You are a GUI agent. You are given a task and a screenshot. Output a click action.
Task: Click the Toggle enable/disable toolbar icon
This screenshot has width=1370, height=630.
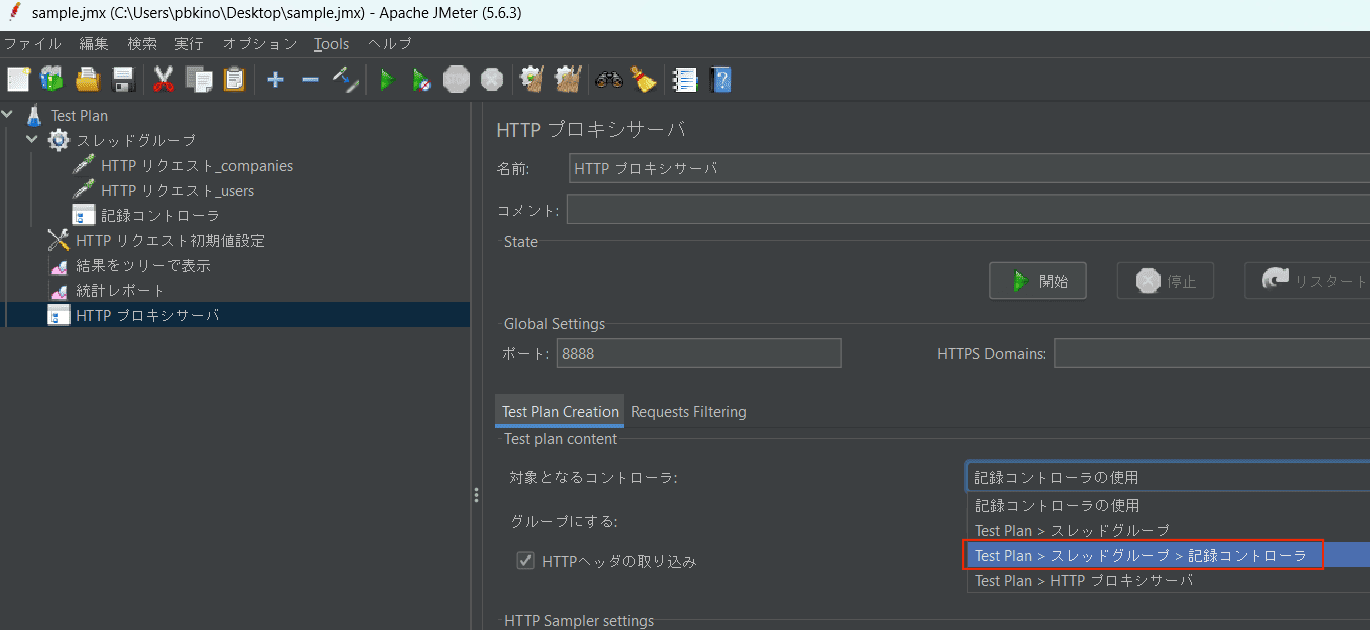click(x=345, y=80)
